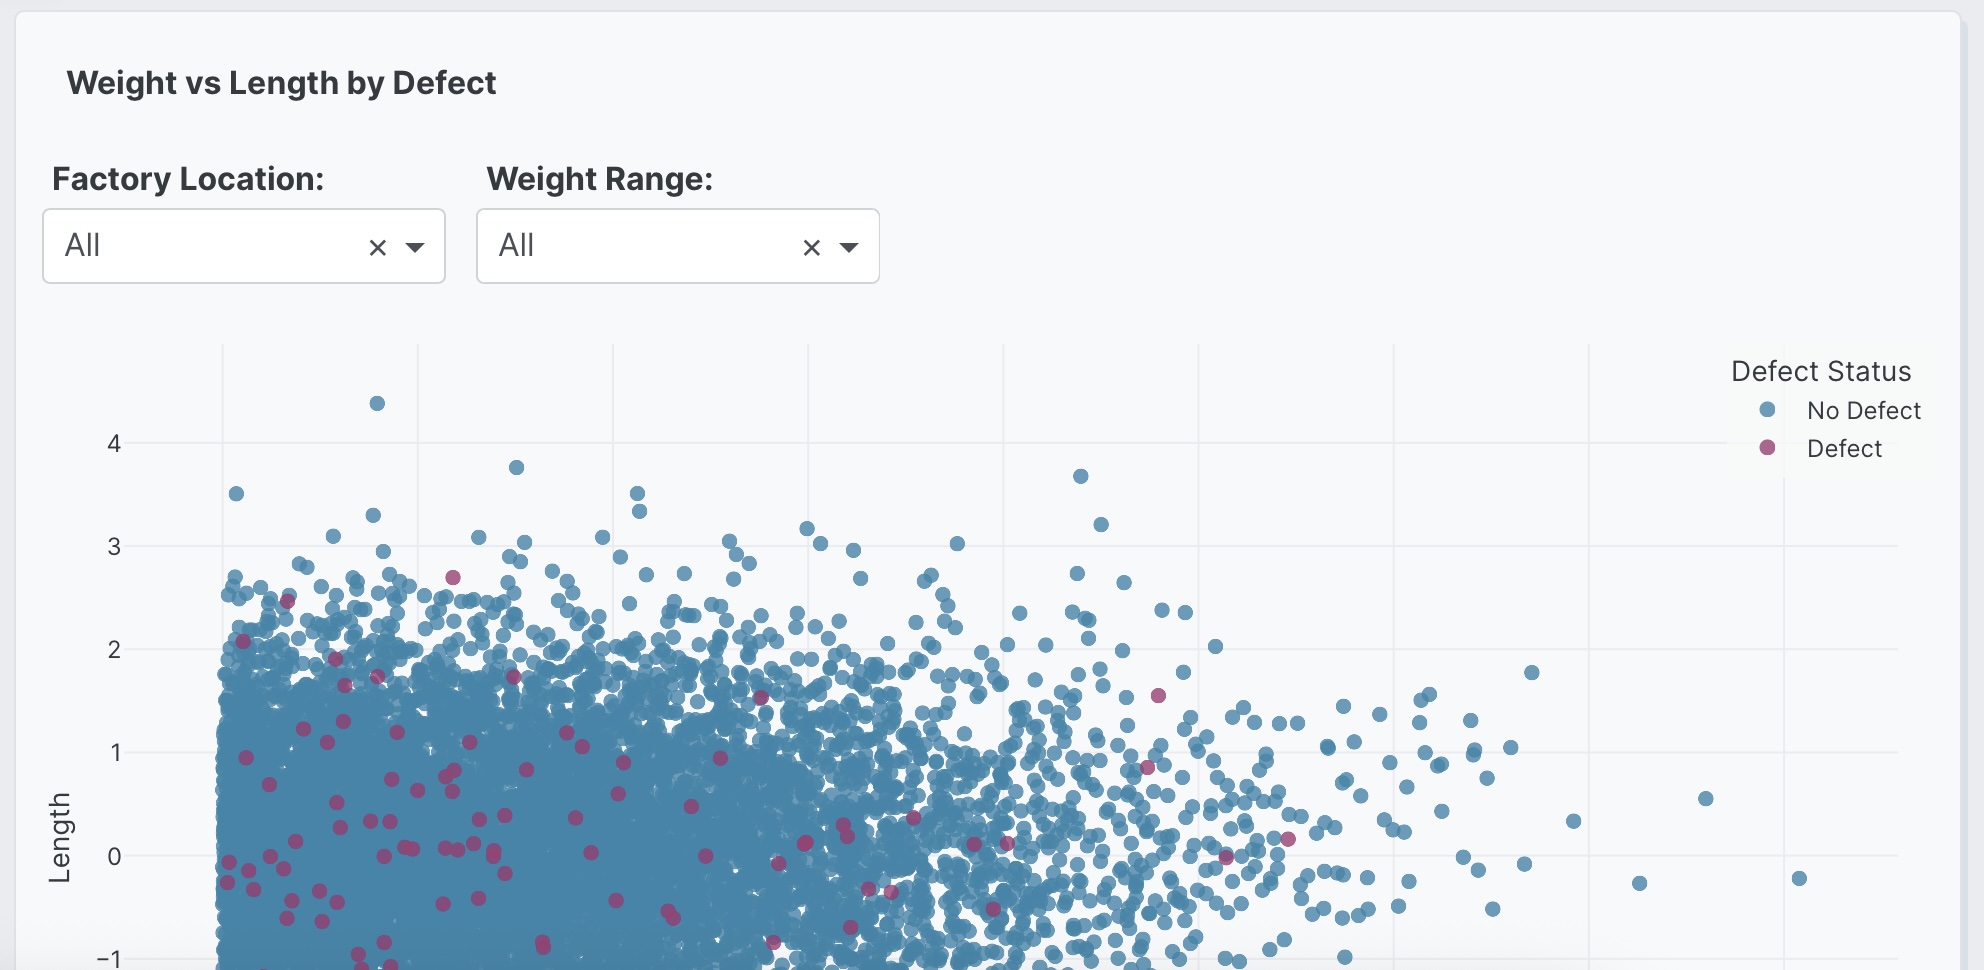This screenshot has width=1984, height=970.
Task: Click the Factory Location label
Action: [188, 179]
